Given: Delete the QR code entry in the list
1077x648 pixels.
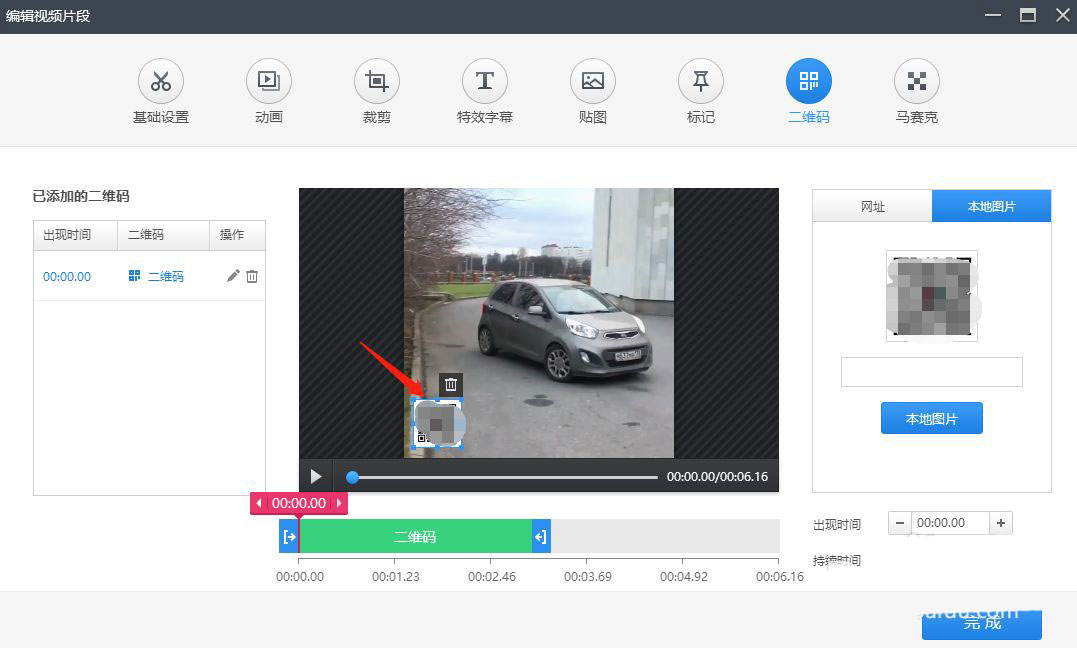Looking at the screenshot, I should 252,276.
